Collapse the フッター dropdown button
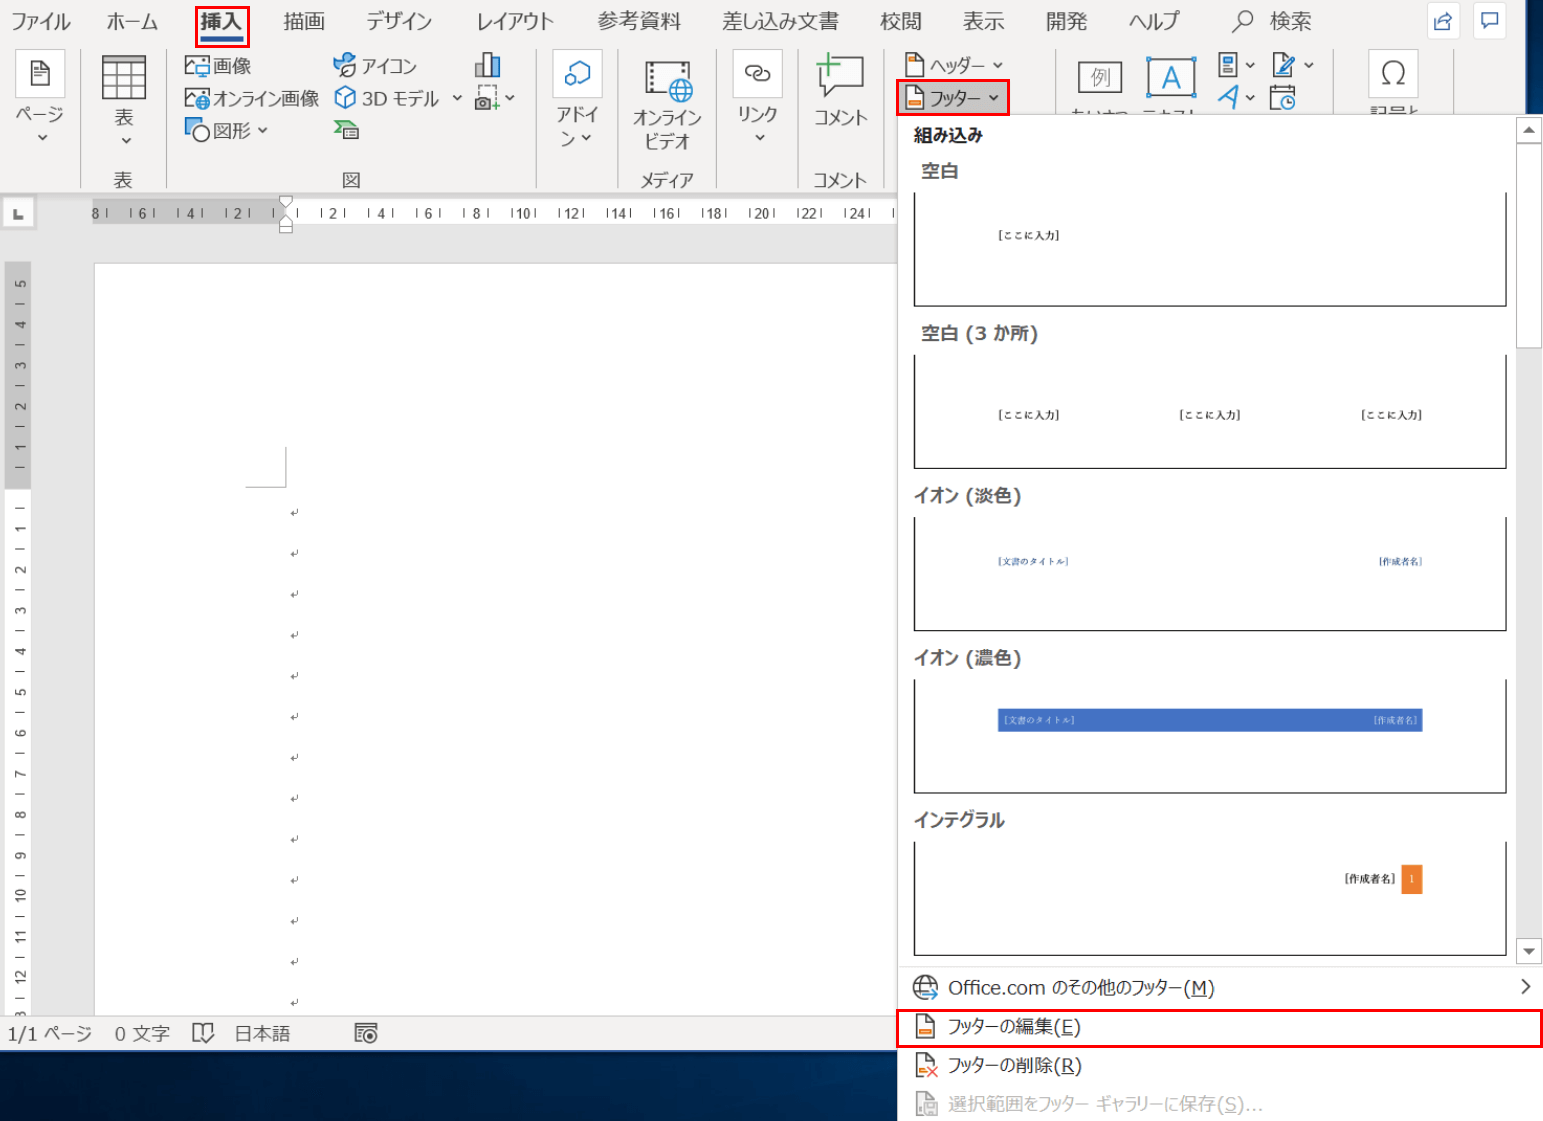This screenshot has width=1543, height=1121. point(952,98)
